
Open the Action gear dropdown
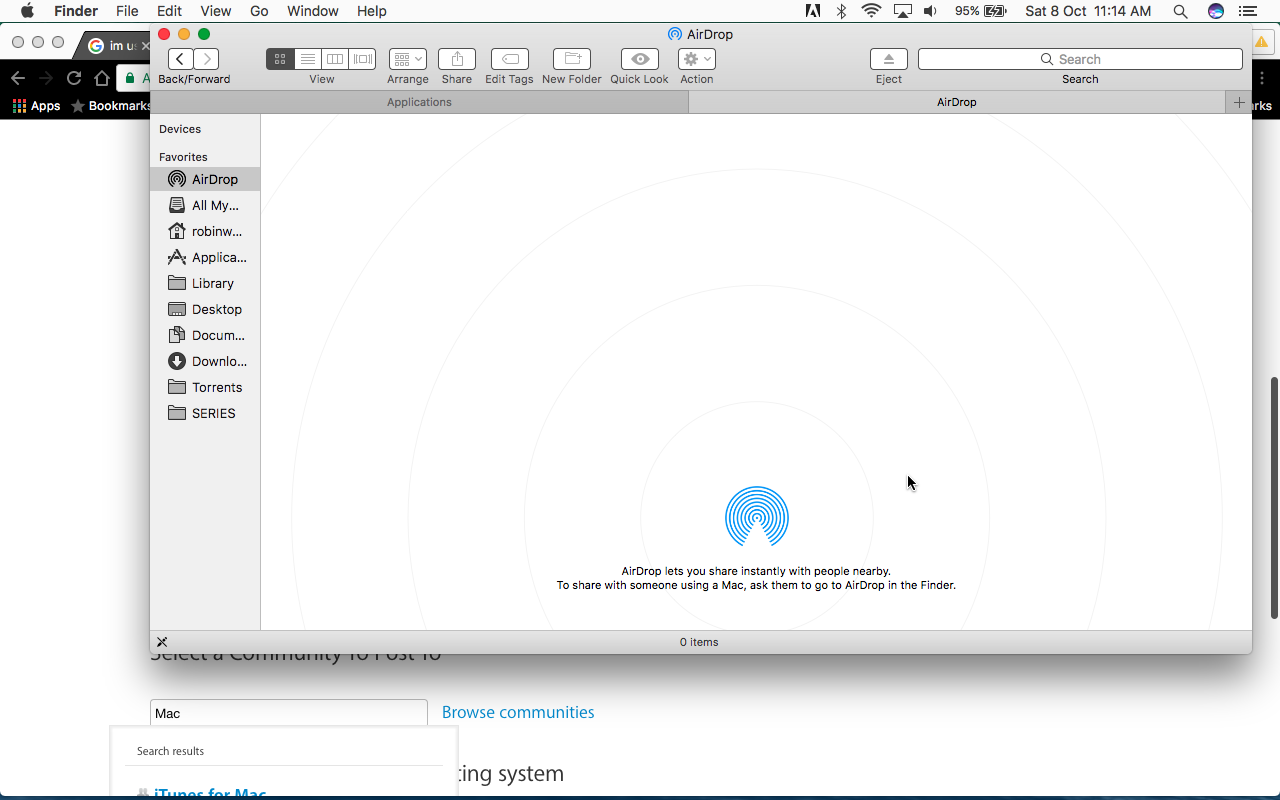coord(696,59)
